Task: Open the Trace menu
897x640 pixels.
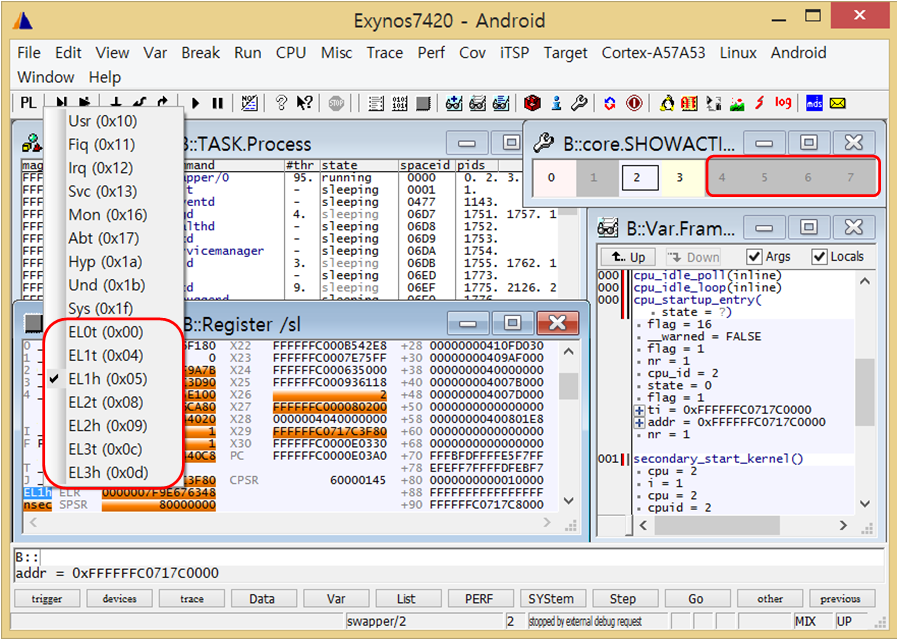Action: [384, 53]
